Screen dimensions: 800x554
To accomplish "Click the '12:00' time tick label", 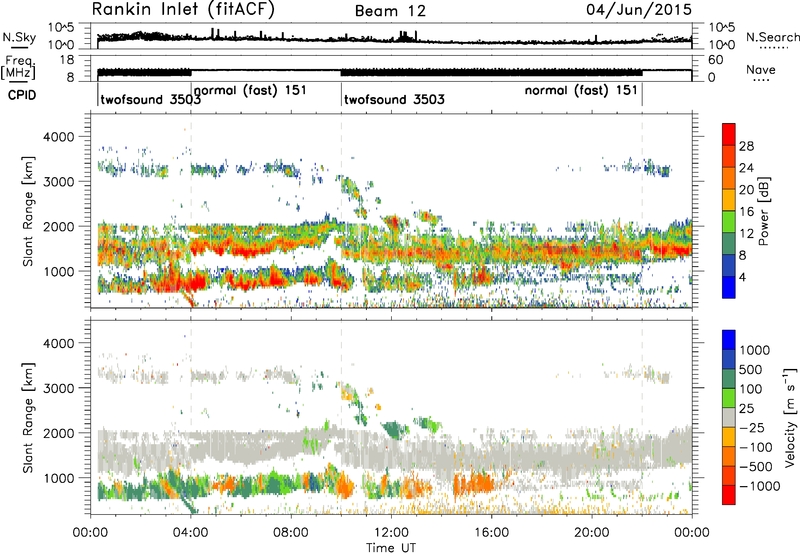I will click(x=391, y=533).
